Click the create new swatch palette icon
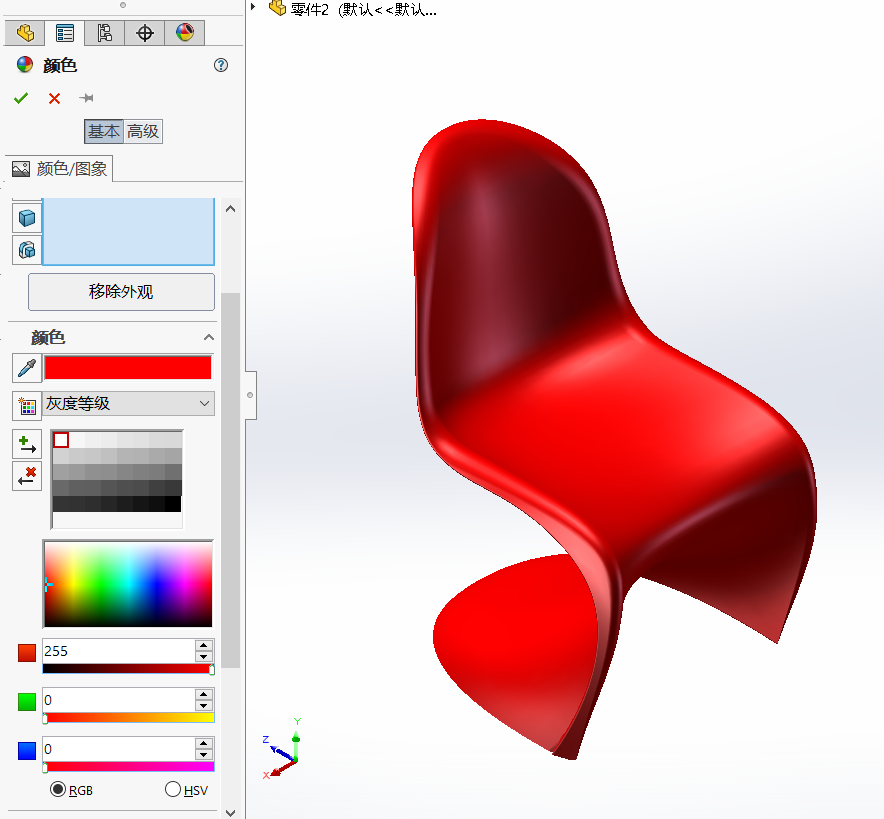Screen dimensions: 884x819 (27, 406)
